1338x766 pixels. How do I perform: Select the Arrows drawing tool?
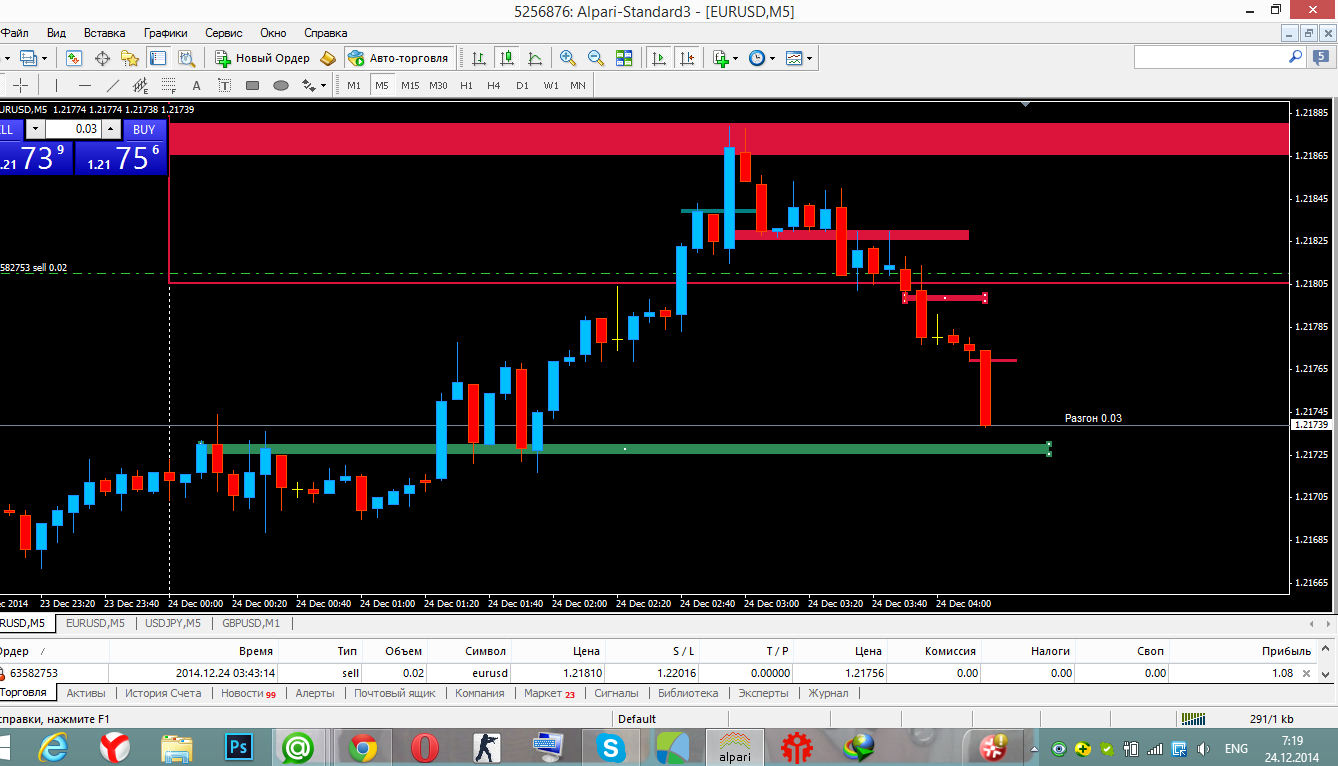point(308,85)
